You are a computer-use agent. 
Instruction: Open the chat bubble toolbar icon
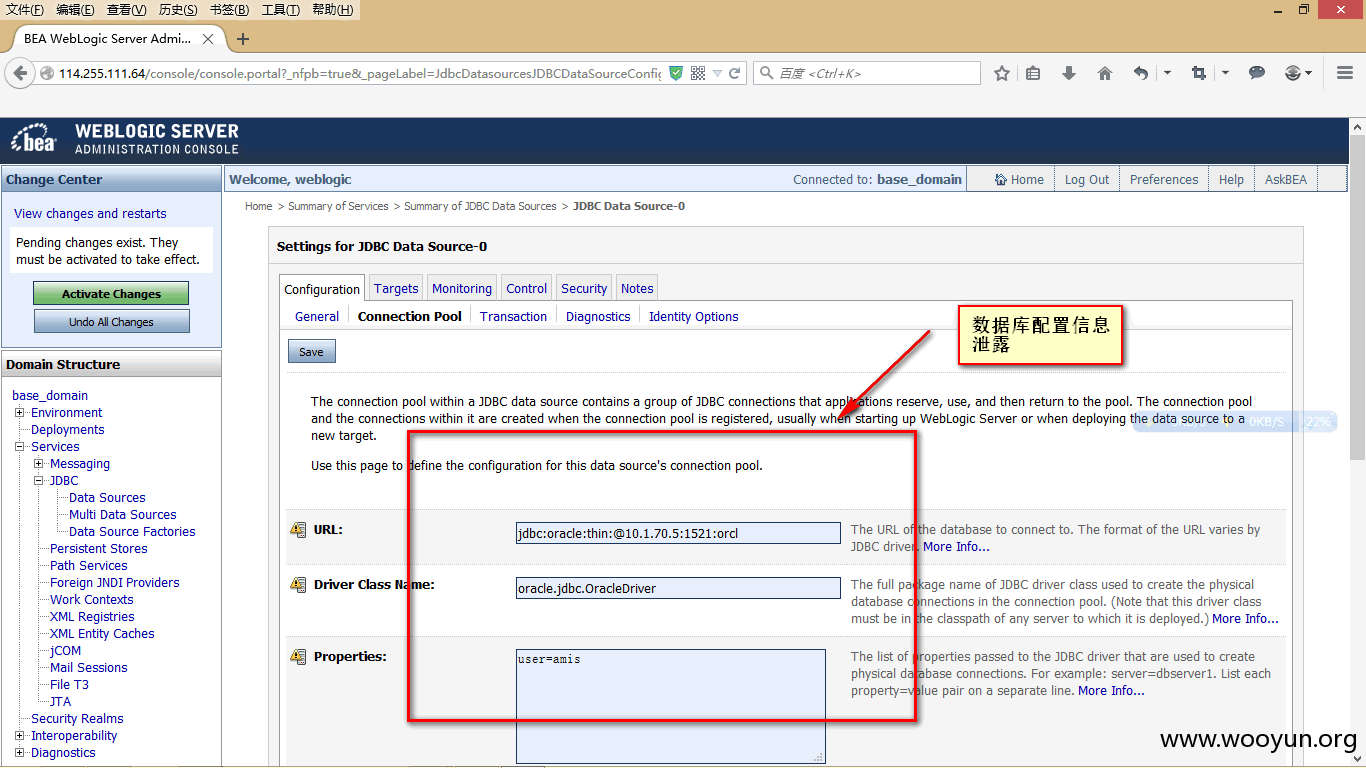point(1257,73)
